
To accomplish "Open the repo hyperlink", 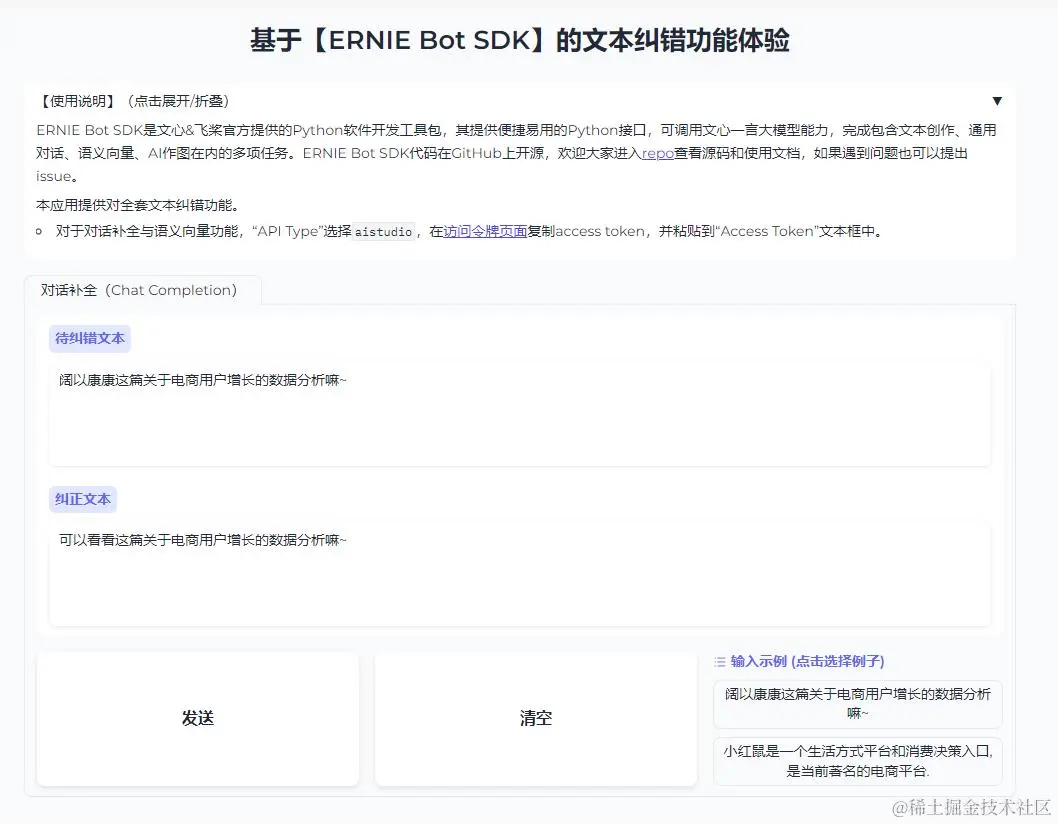I will click(x=658, y=153).
